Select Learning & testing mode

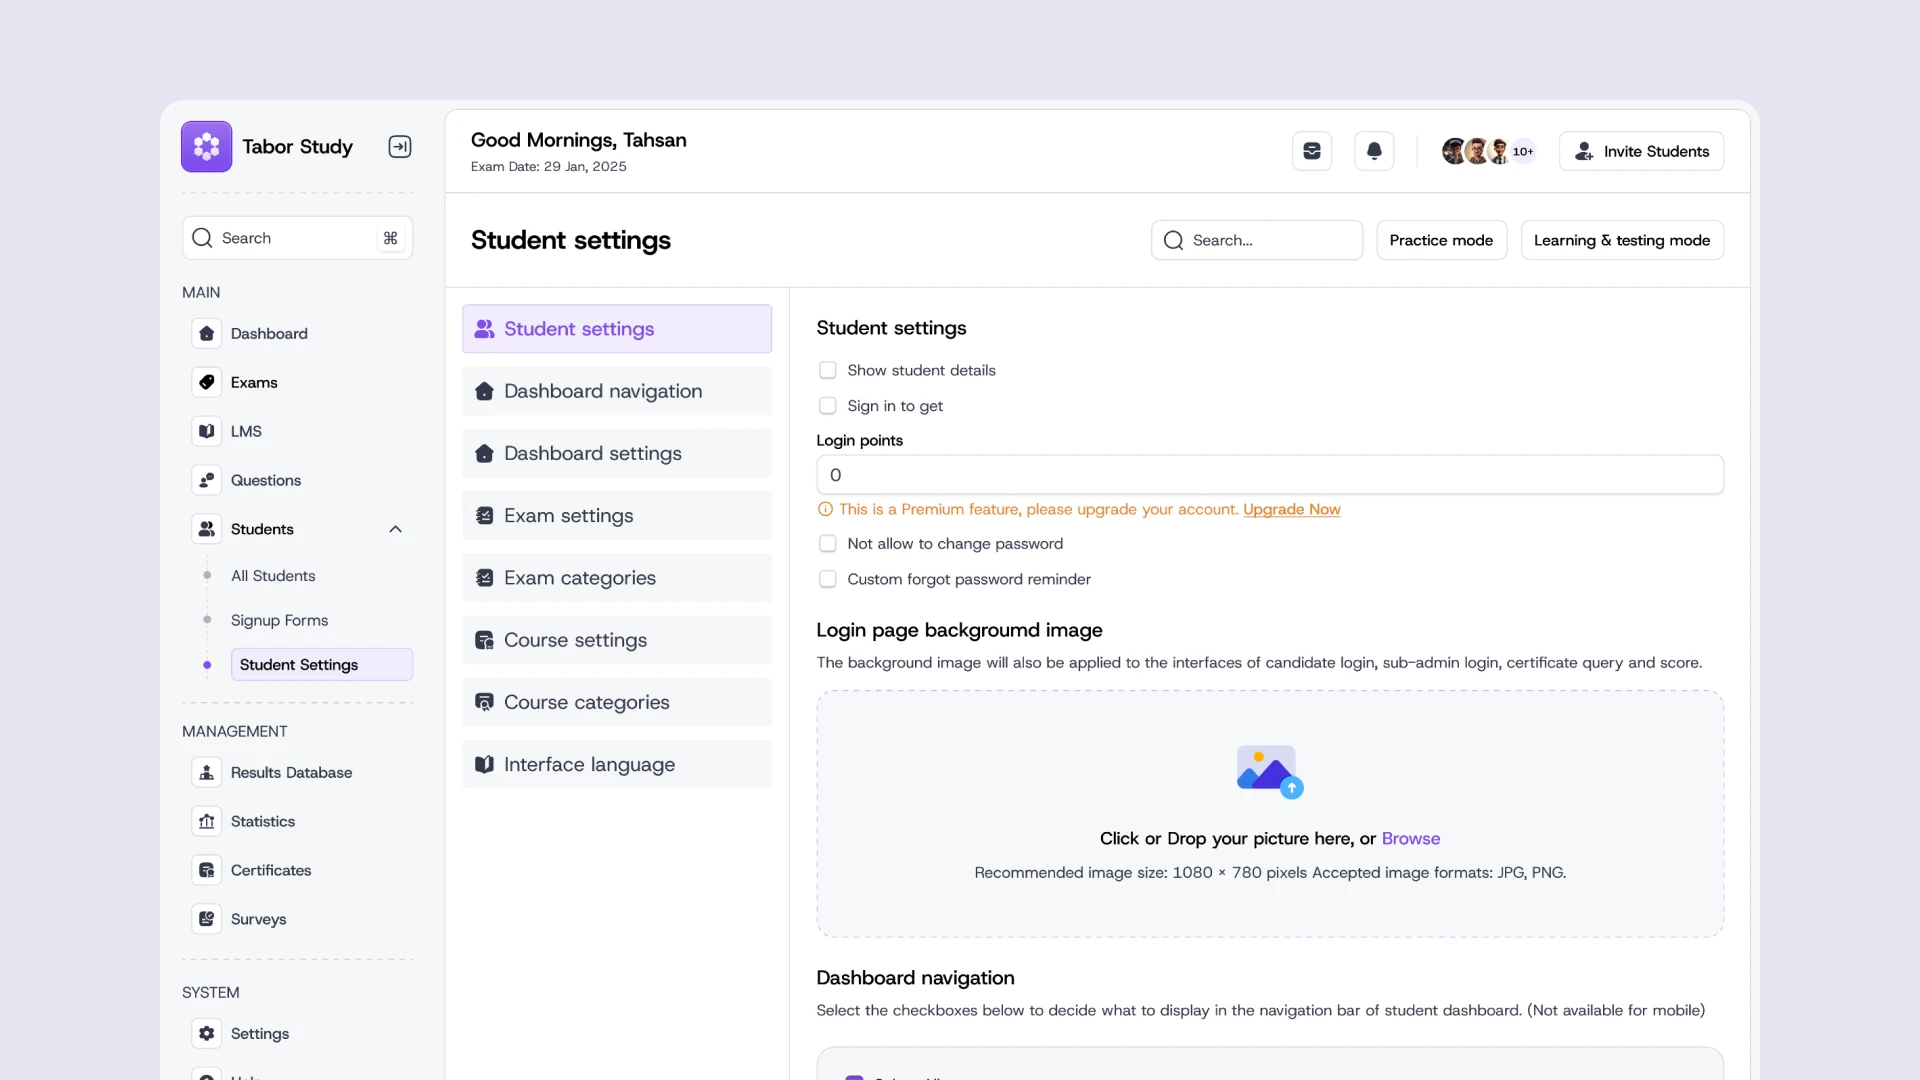pyautogui.click(x=1622, y=240)
